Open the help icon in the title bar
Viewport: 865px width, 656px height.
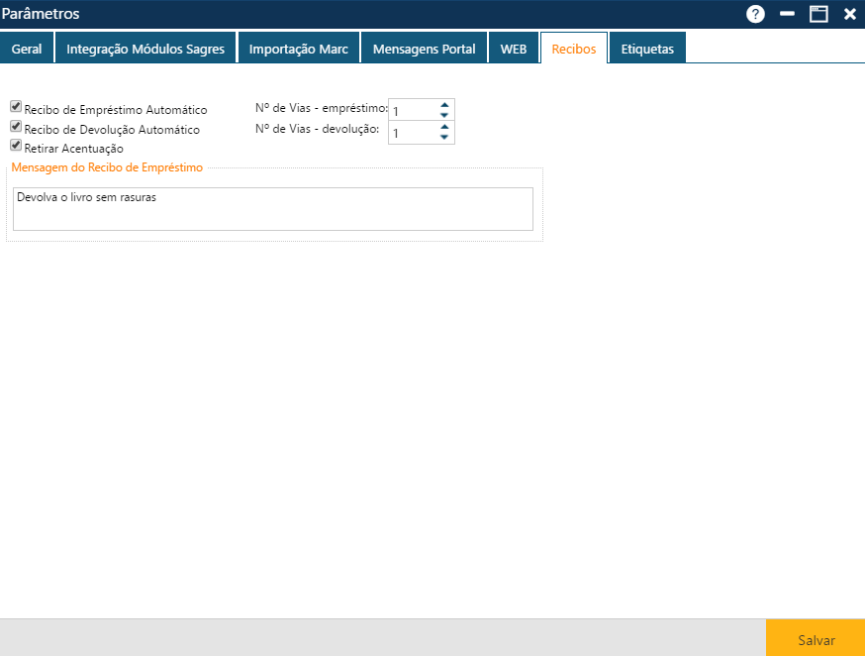click(x=757, y=14)
